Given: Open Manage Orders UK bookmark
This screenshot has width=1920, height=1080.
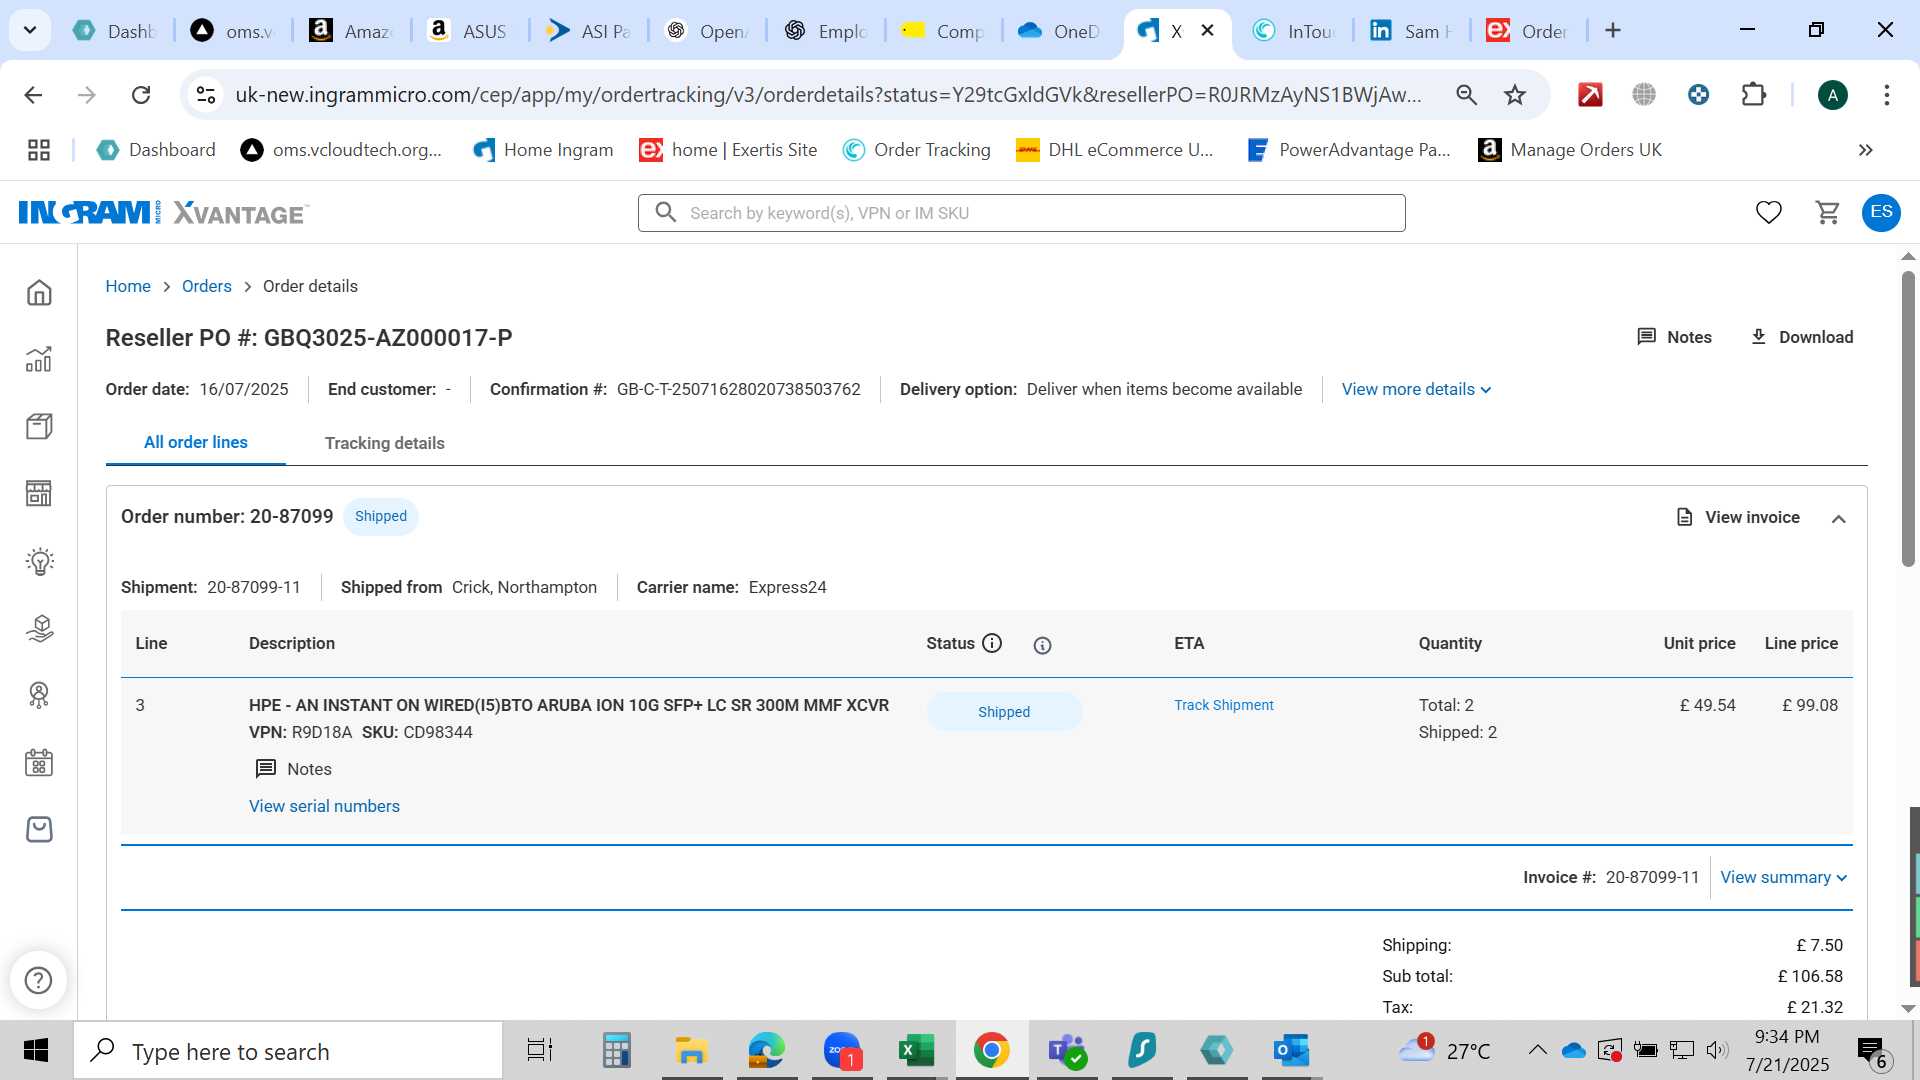Looking at the screenshot, I should pos(1570,150).
